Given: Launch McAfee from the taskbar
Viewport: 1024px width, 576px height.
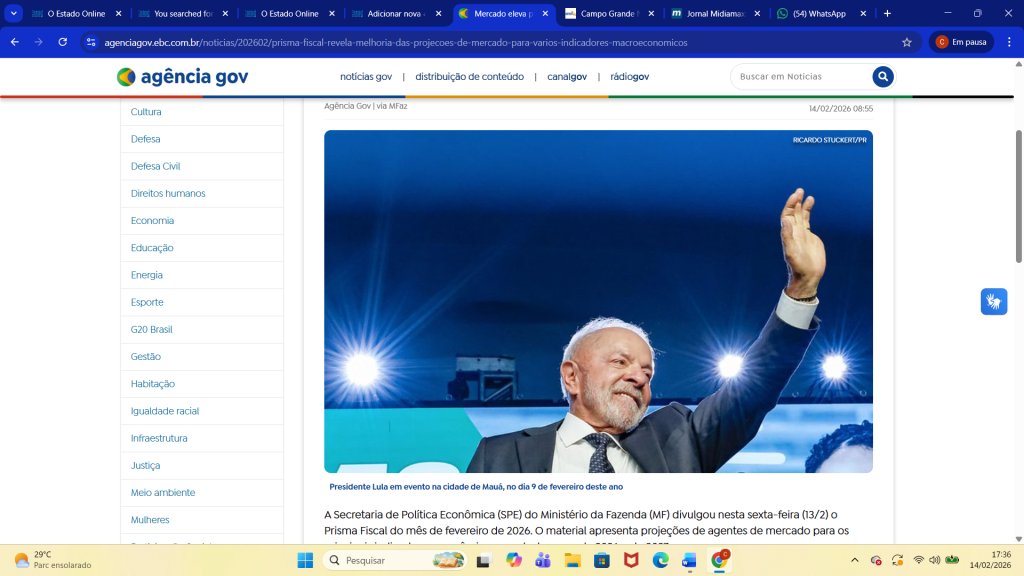Looking at the screenshot, I should pyautogui.click(x=631, y=560).
